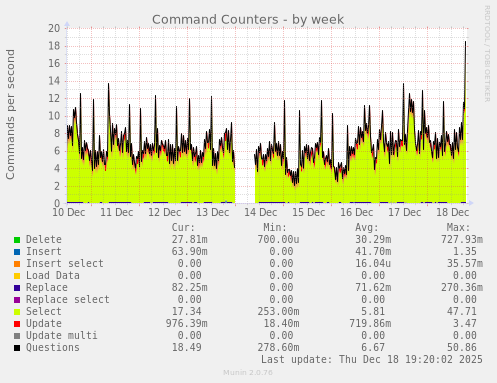497x383 pixels.
Task: Click the dark blue Replace legend swatch
Action: pos(17,288)
